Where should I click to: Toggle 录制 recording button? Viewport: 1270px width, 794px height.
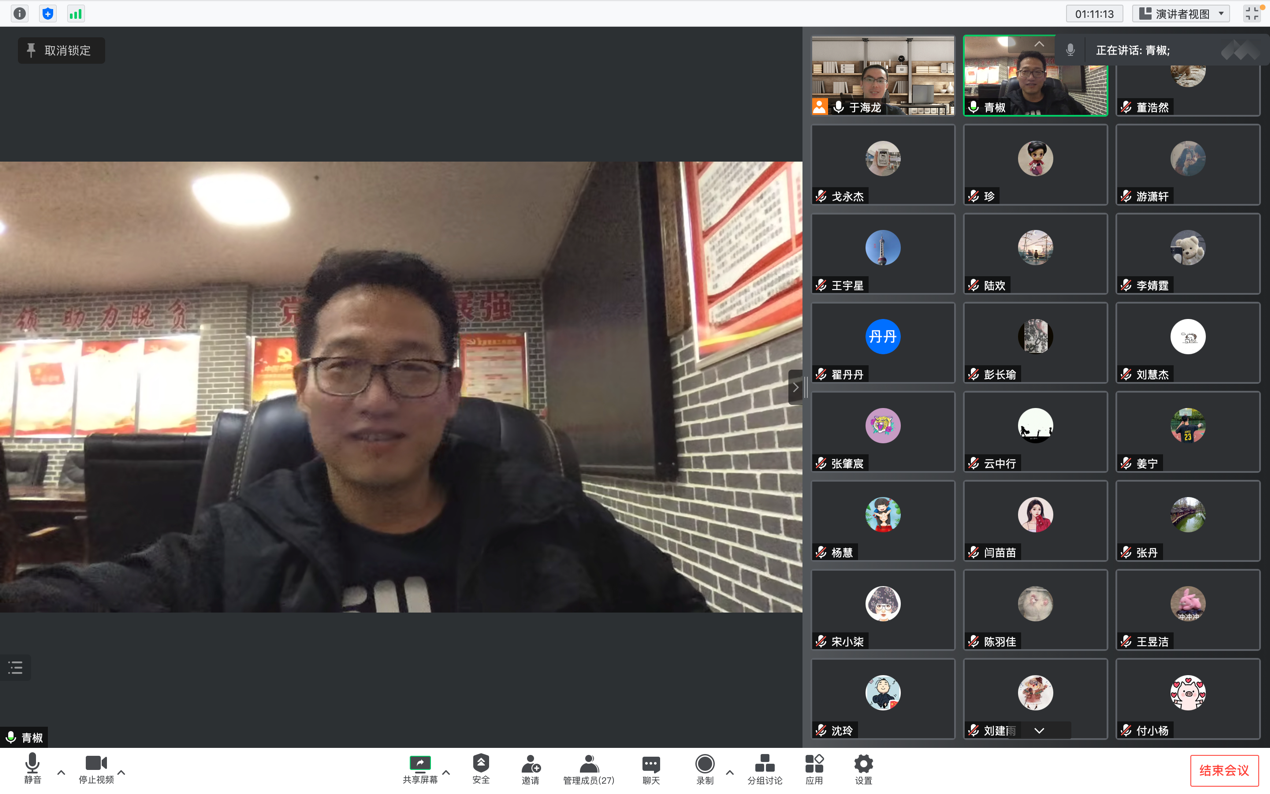point(705,765)
